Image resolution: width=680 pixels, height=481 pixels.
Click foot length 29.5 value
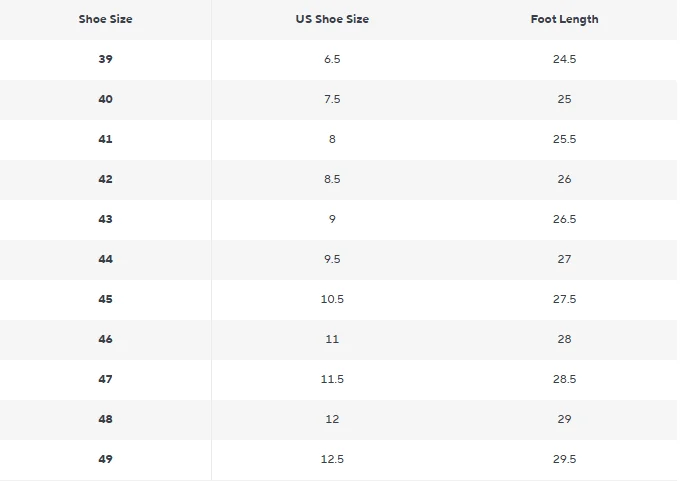point(564,460)
